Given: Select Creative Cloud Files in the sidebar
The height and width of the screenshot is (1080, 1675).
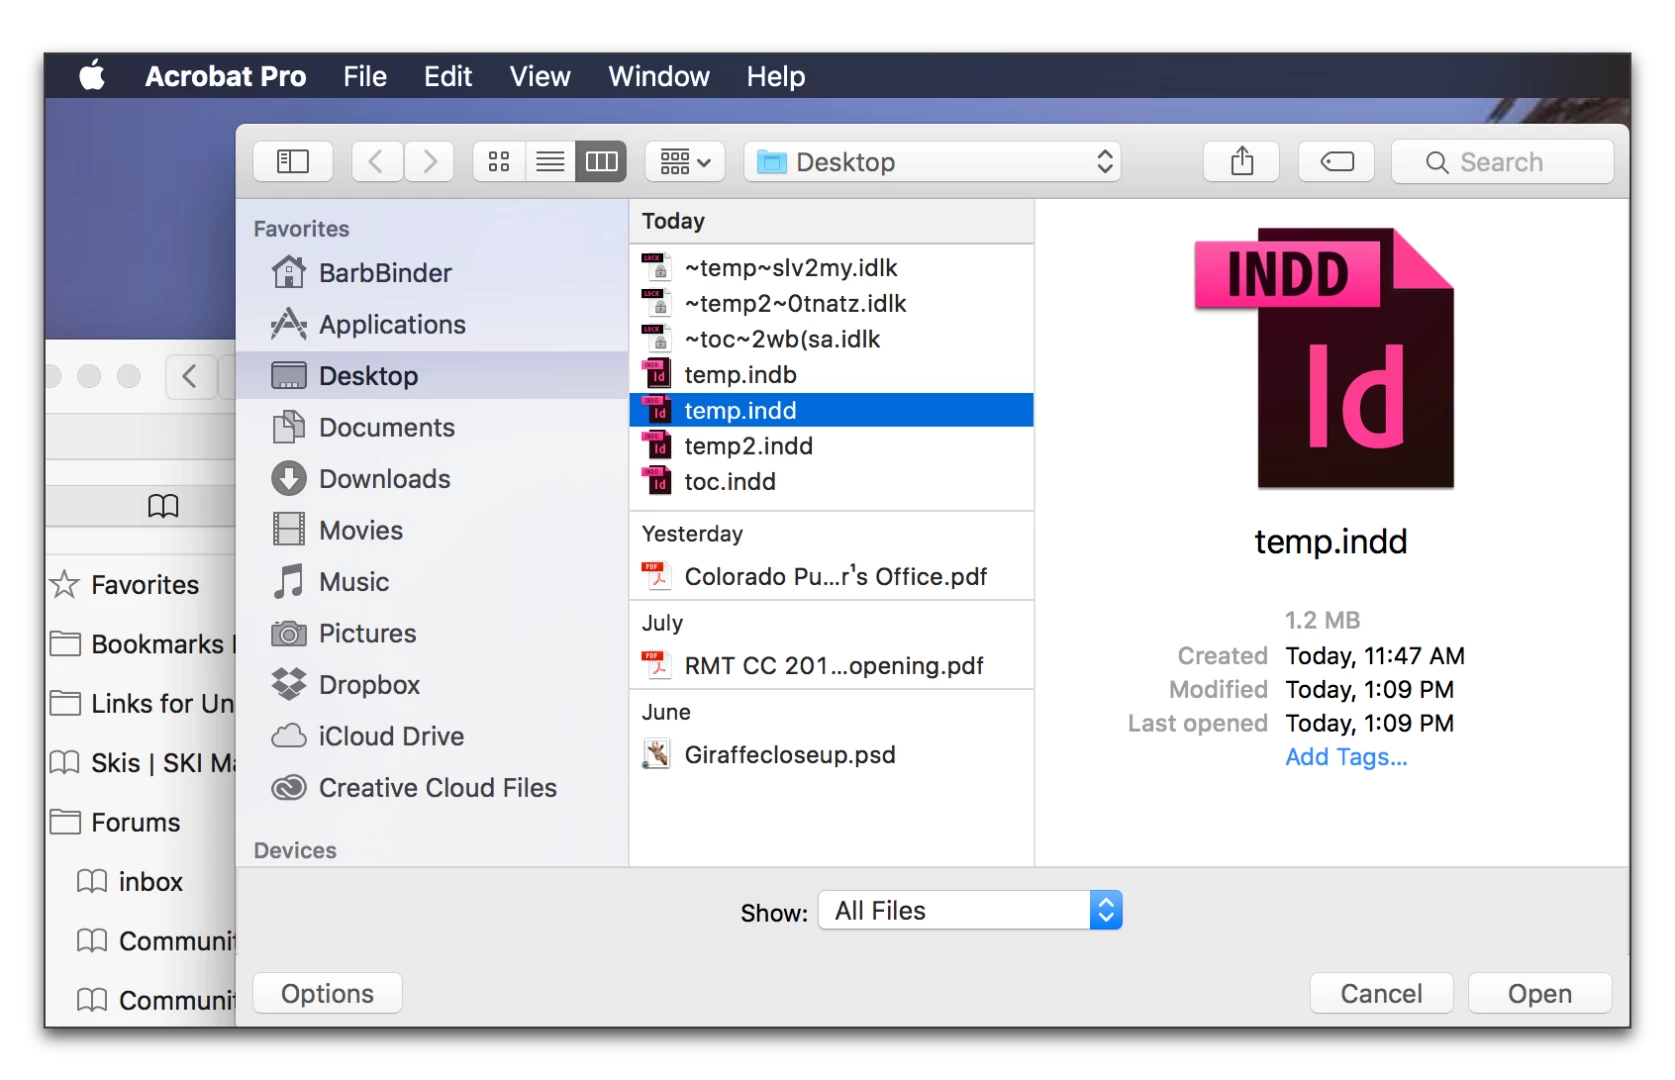Looking at the screenshot, I should pos(432,788).
